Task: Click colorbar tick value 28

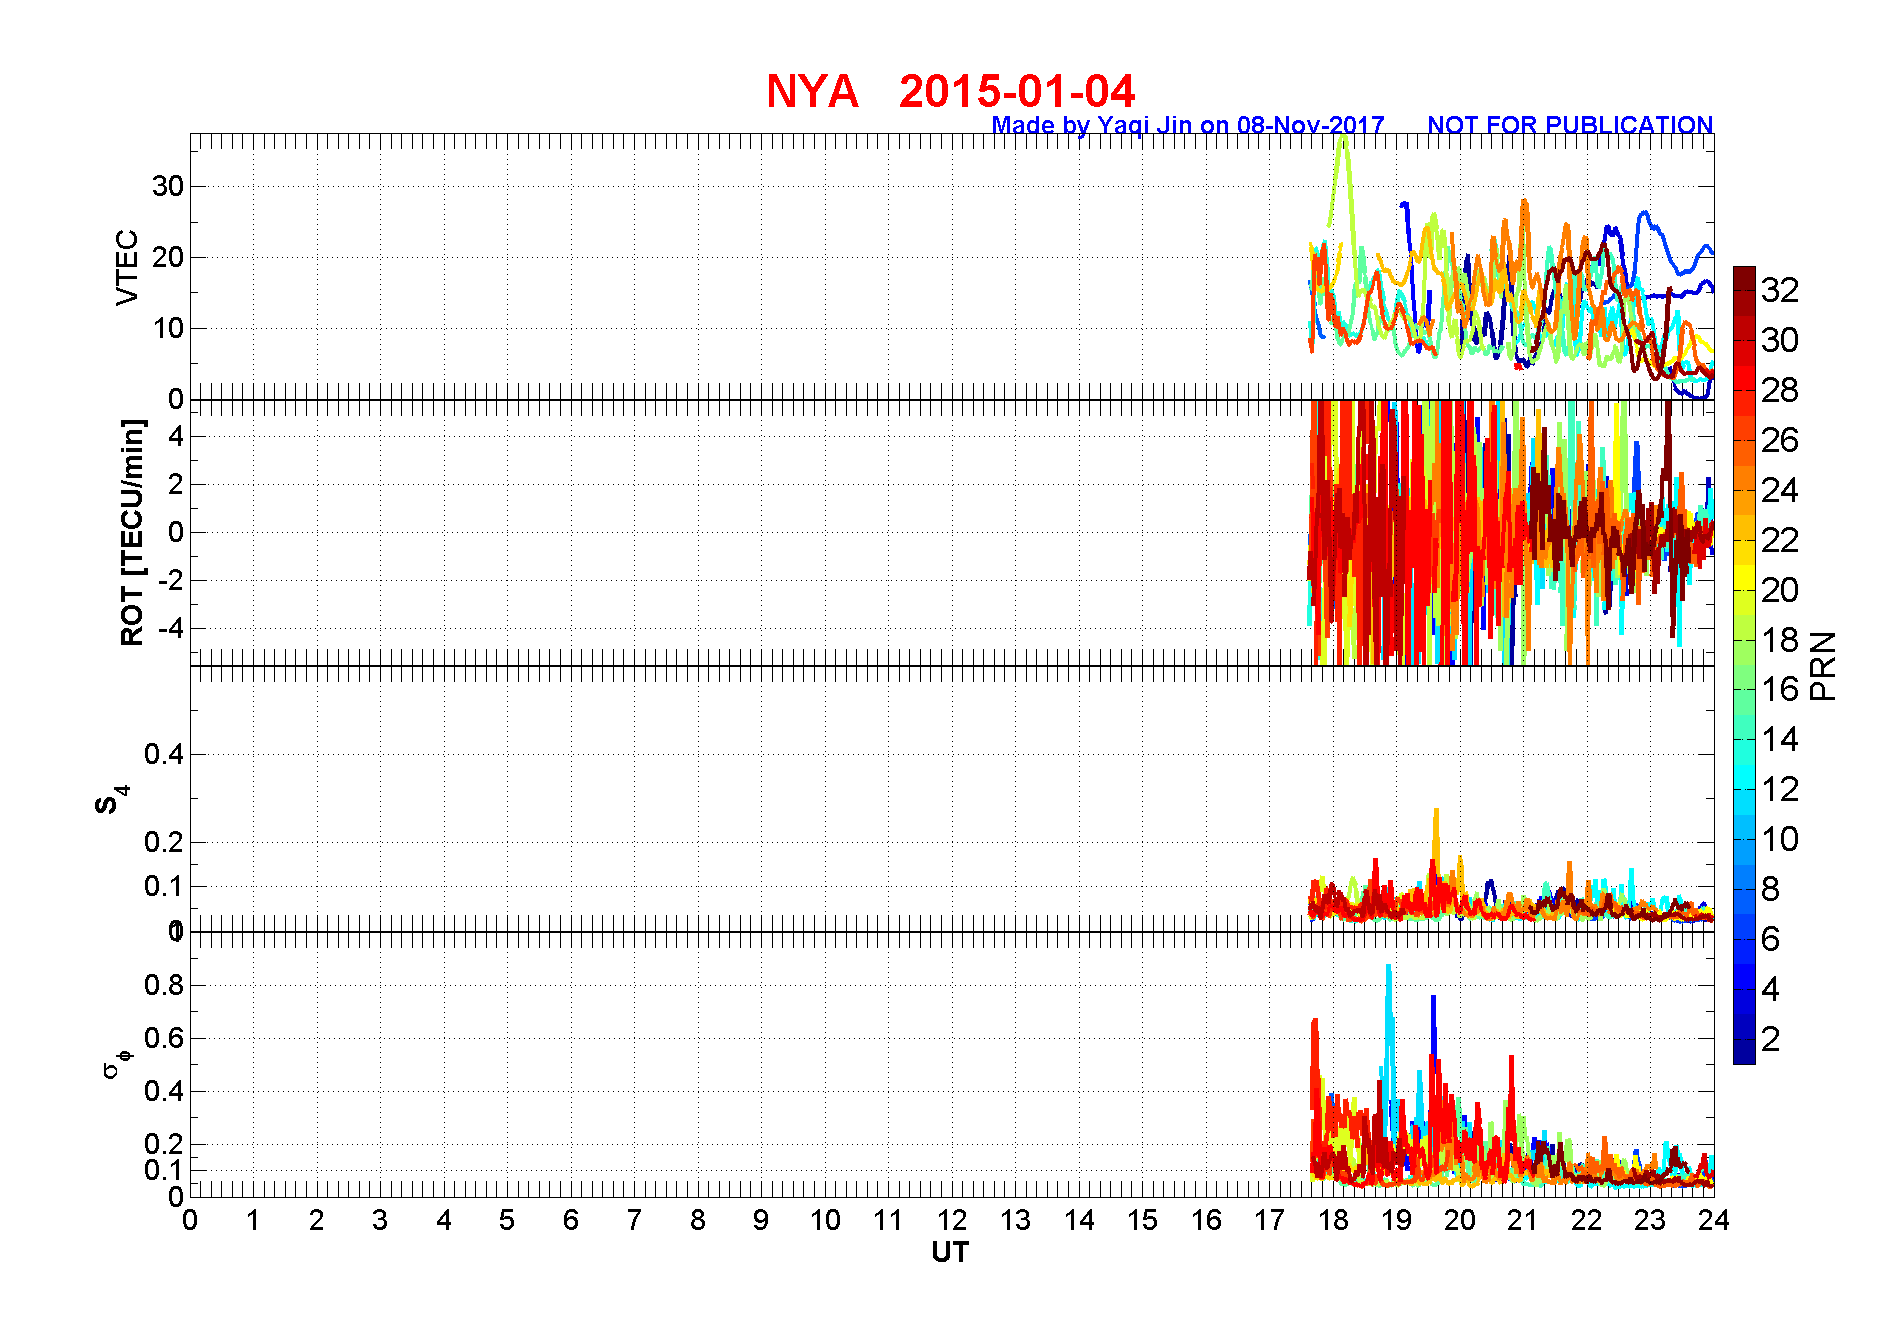Action: click(1780, 390)
